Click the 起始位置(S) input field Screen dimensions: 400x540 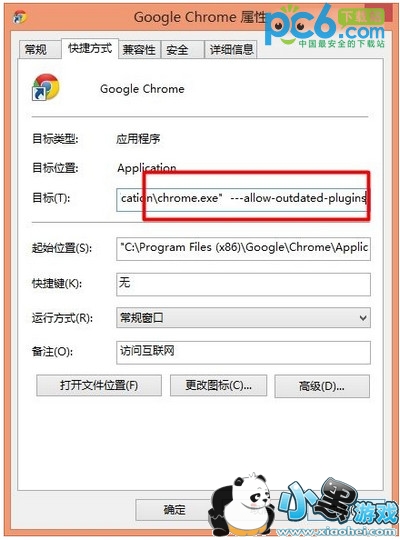click(x=243, y=249)
